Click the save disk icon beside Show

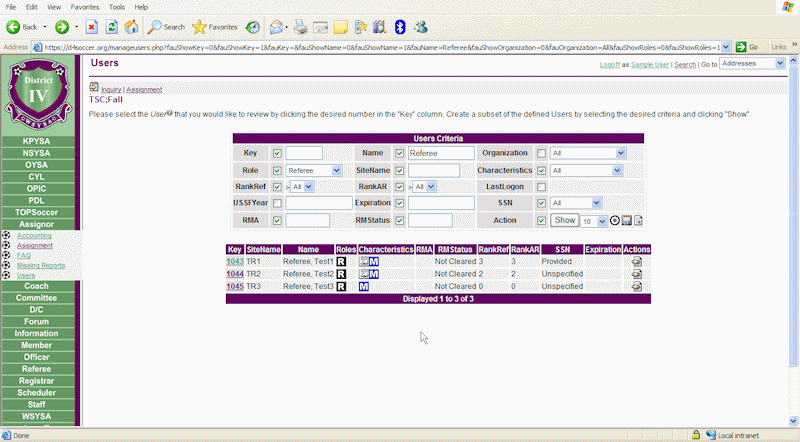[627, 220]
